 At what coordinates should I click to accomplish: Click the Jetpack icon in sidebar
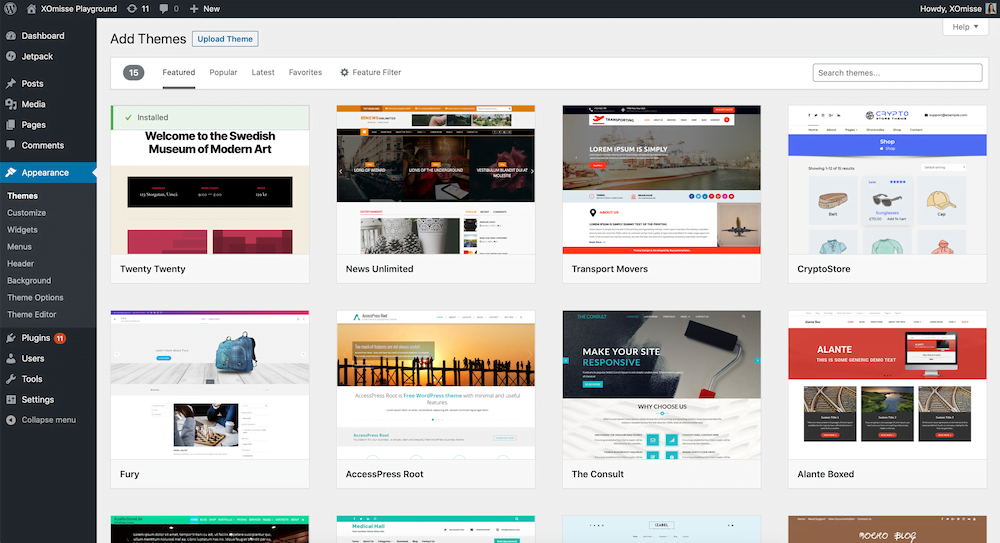pos(11,56)
